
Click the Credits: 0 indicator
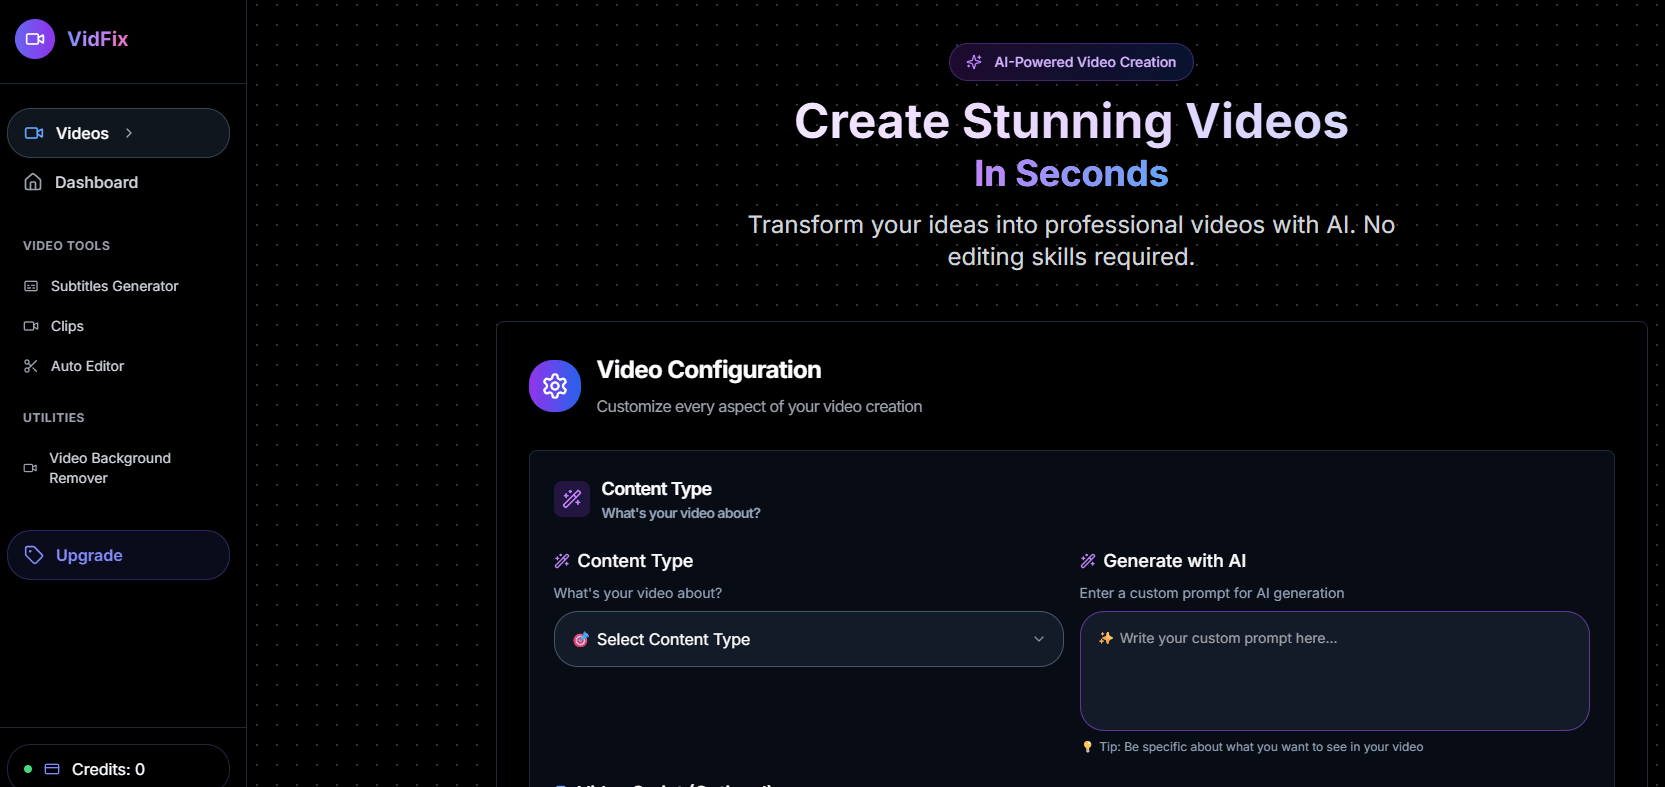click(x=108, y=769)
